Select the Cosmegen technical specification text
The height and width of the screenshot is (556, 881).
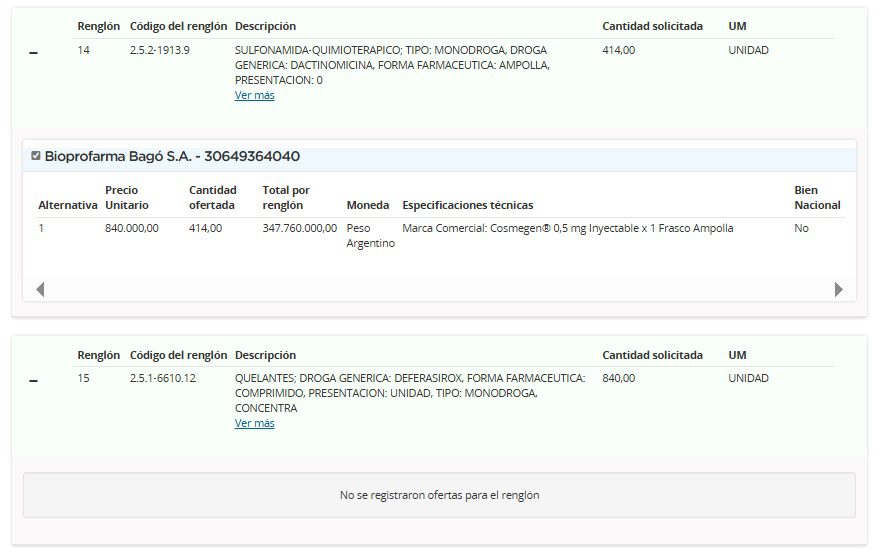point(567,229)
